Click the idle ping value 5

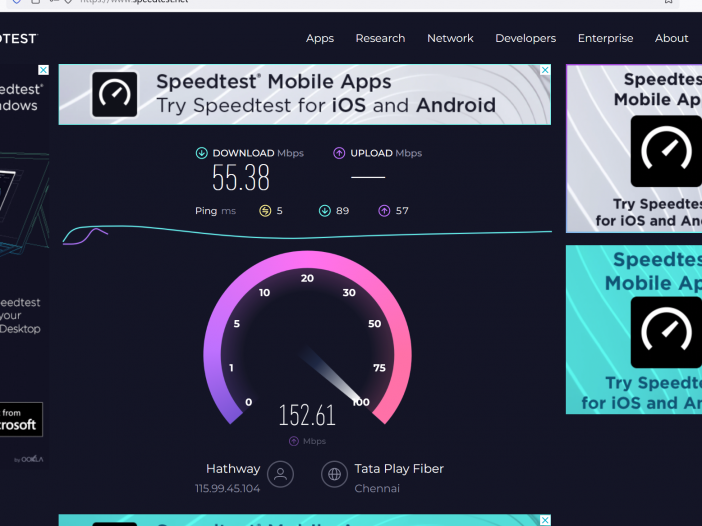coord(279,211)
